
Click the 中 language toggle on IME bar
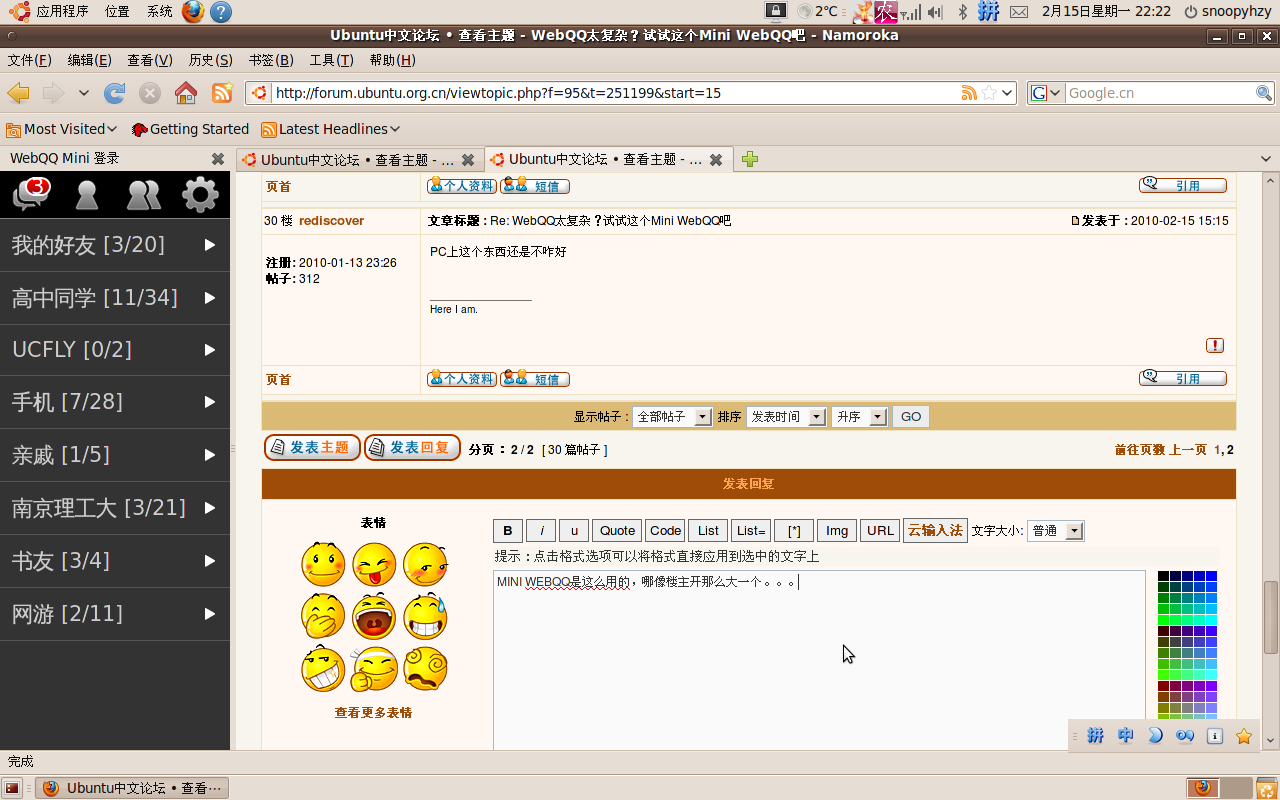(1125, 736)
